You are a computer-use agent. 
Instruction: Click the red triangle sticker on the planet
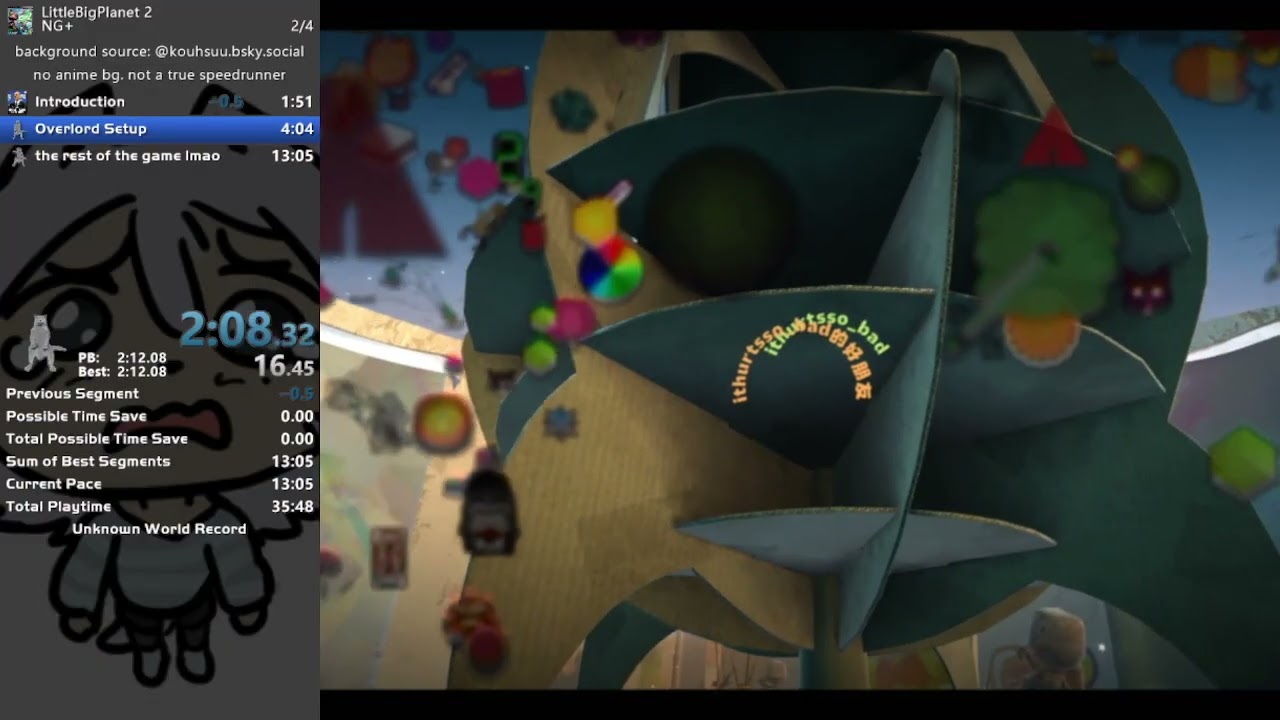point(1054,140)
